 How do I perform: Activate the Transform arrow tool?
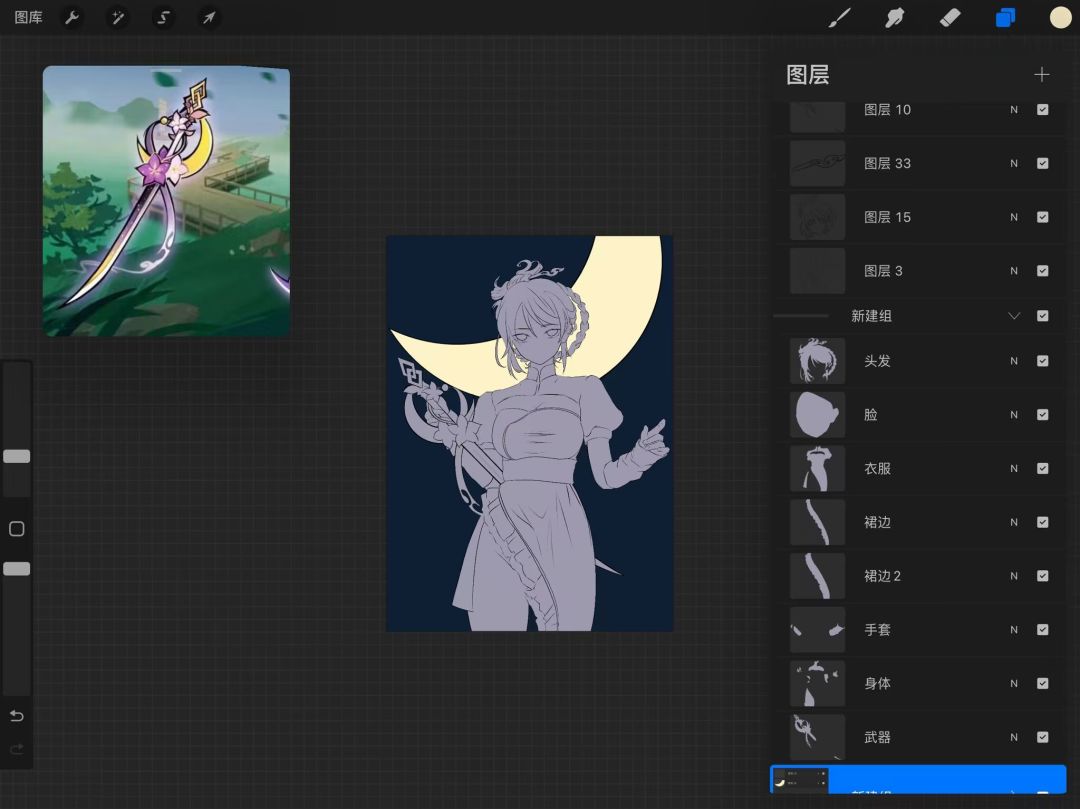pos(209,17)
